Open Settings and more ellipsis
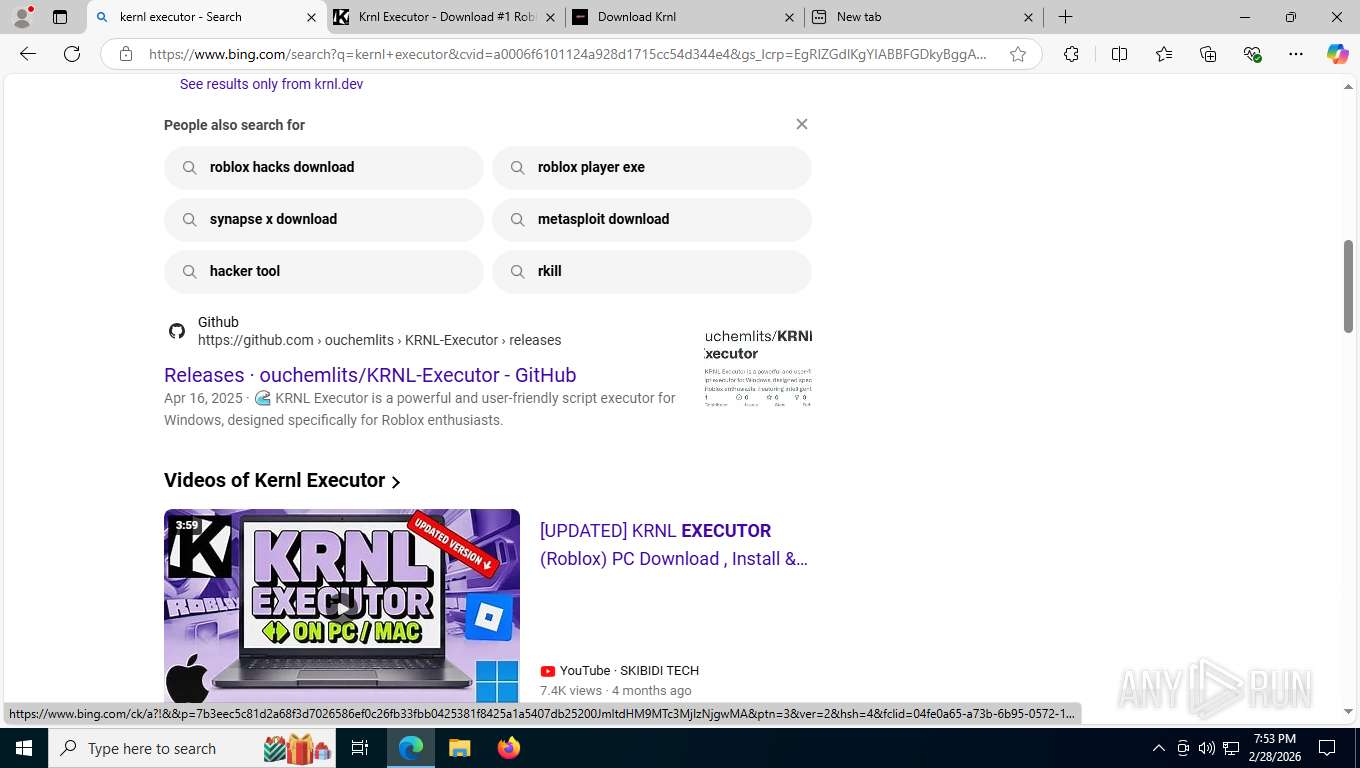Image resolution: width=1360 pixels, height=768 pixels. (x=1296, y=54)
